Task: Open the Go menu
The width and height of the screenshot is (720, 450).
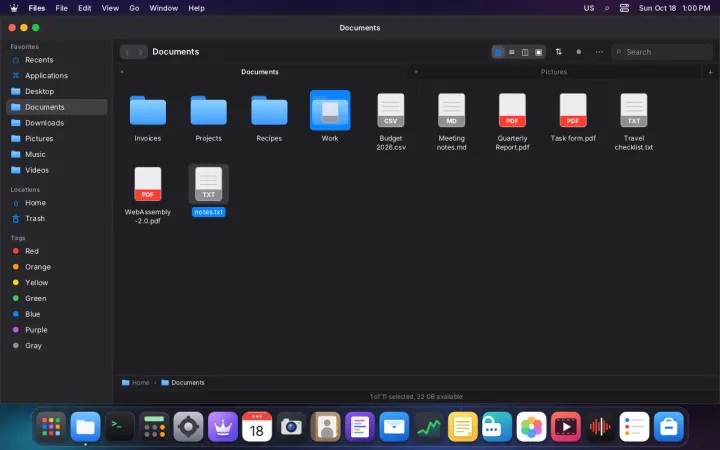Action: [x=134, y=8]
